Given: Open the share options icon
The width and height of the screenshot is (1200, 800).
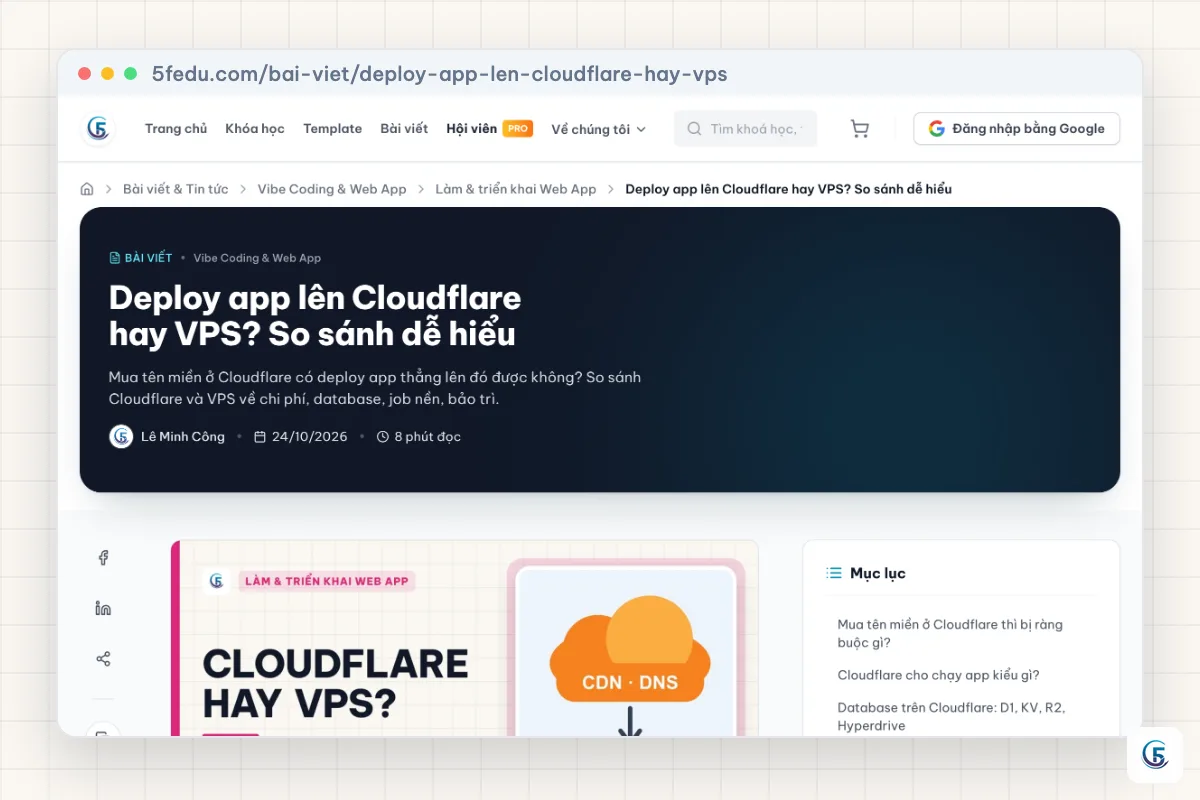Looking at the screenshot, I should click(x=103, y=659).
